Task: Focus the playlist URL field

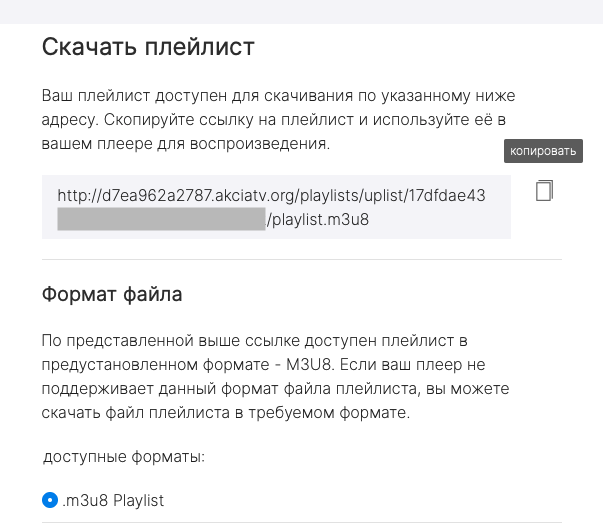Action: point(276,207)
